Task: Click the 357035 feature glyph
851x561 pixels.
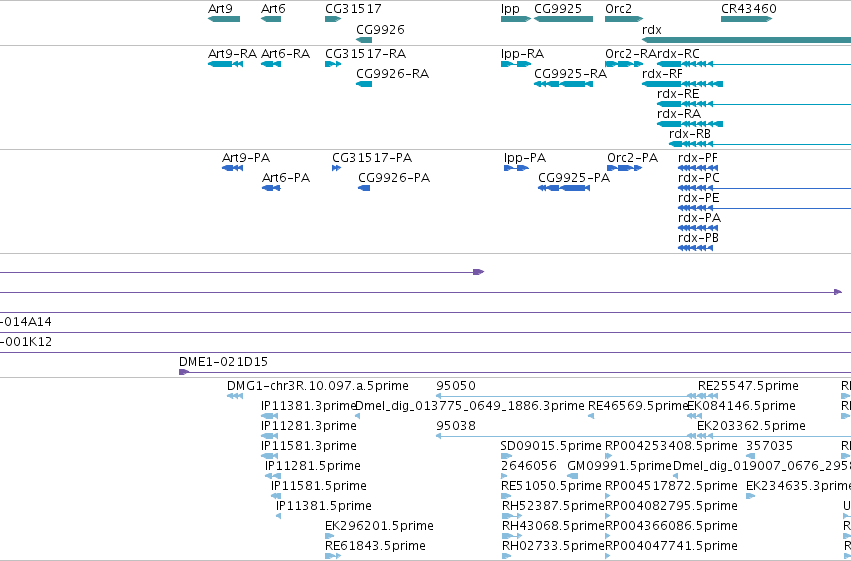Action: pos(750,456)
